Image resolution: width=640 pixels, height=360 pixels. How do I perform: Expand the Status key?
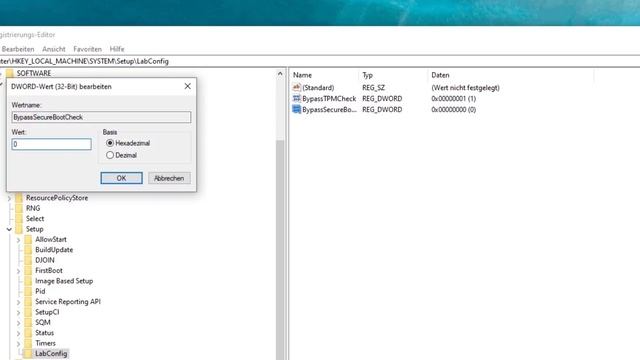click(x=18, y=333)
